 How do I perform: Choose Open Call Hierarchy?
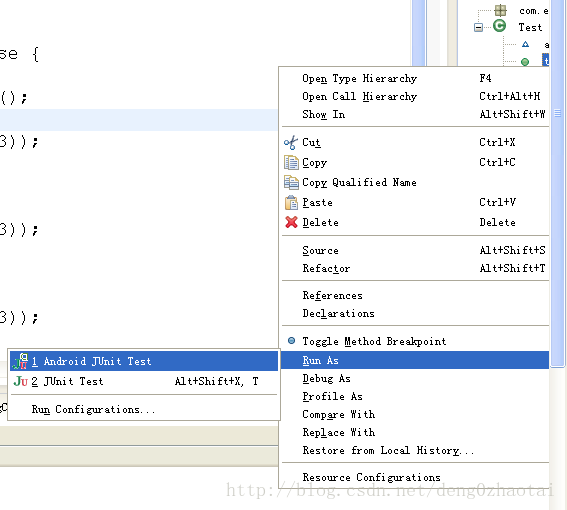[x=415, y=97]
